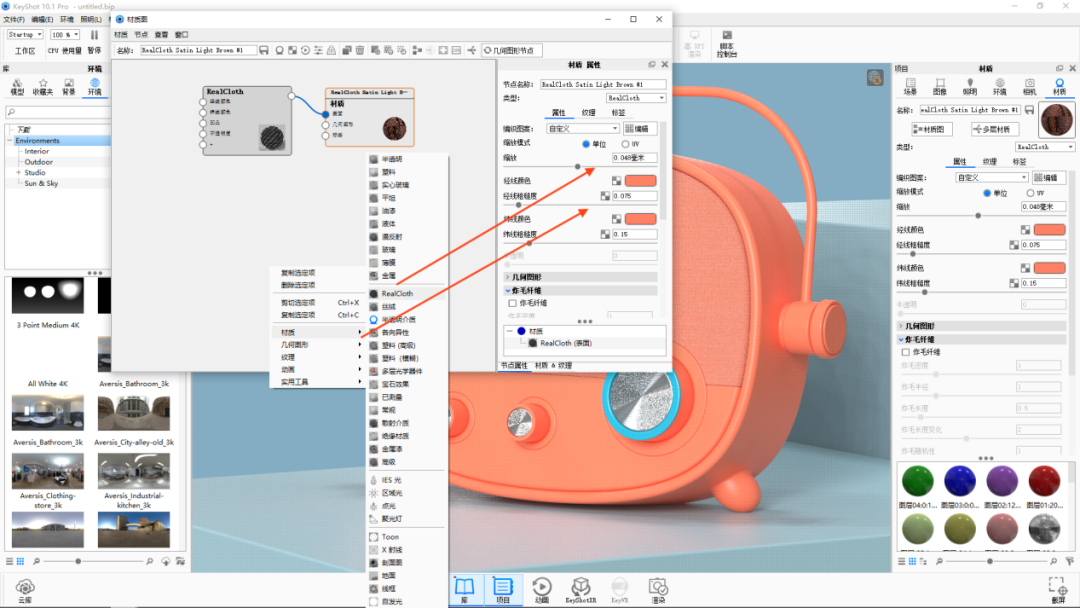Image resolution: width=1080 pixels, height=608 pixels.
Task: Click the 云库 cloud icon at bottom left
Action: (x=25, y=588)
